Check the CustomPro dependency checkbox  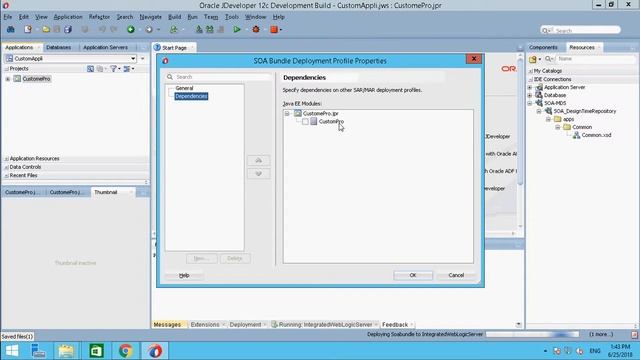pyautogui.click(x=305, y=122)
